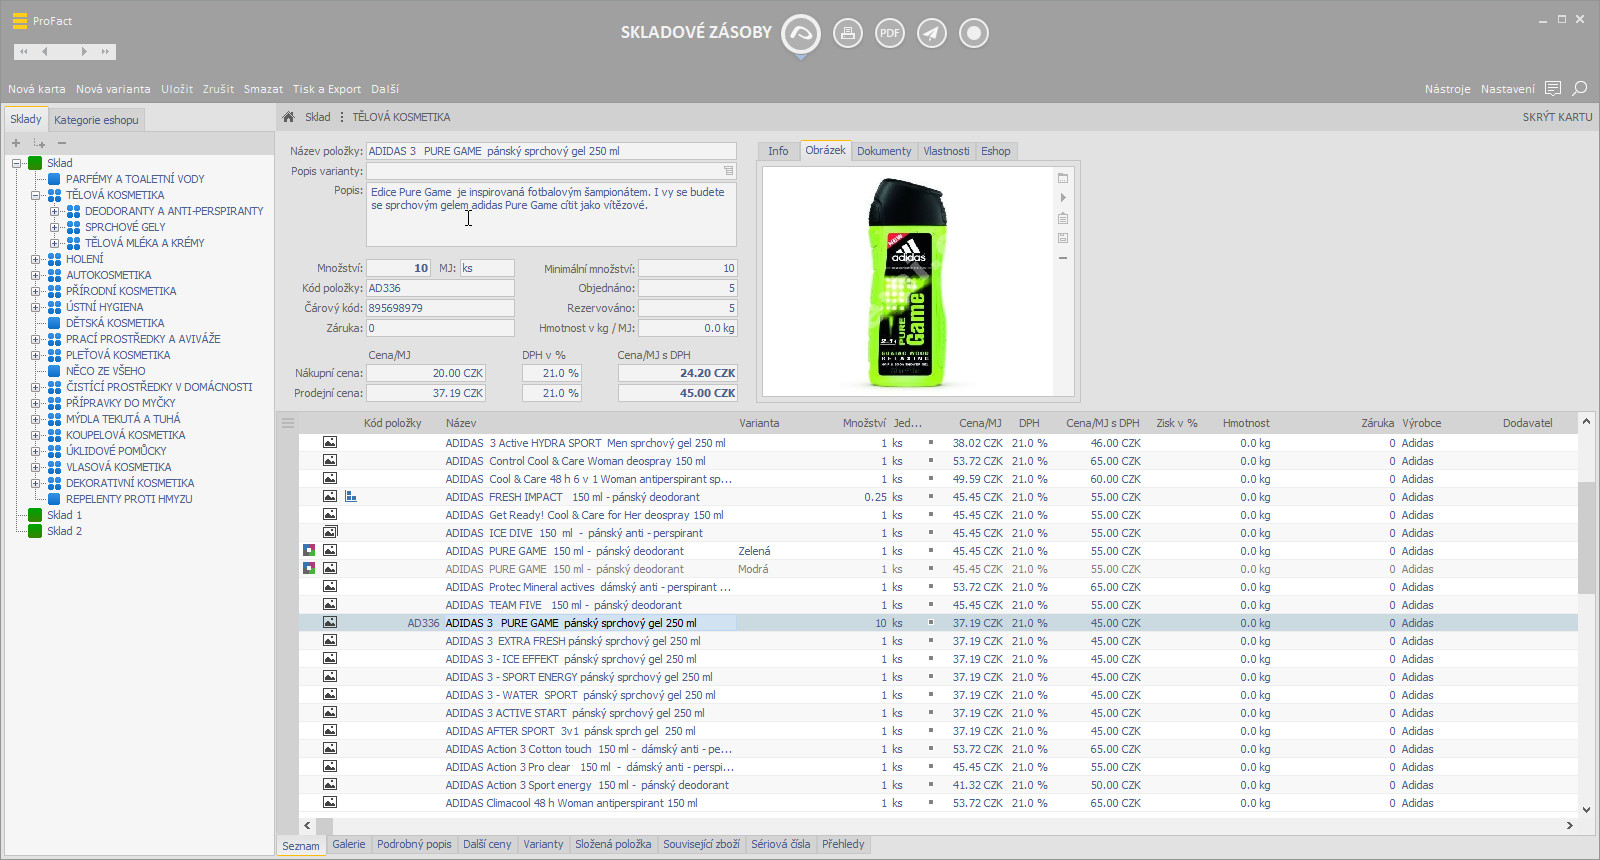Remove the product image minus icon
The width and height of the screenshot is (1600, 860).
[x=1063, y=258]
